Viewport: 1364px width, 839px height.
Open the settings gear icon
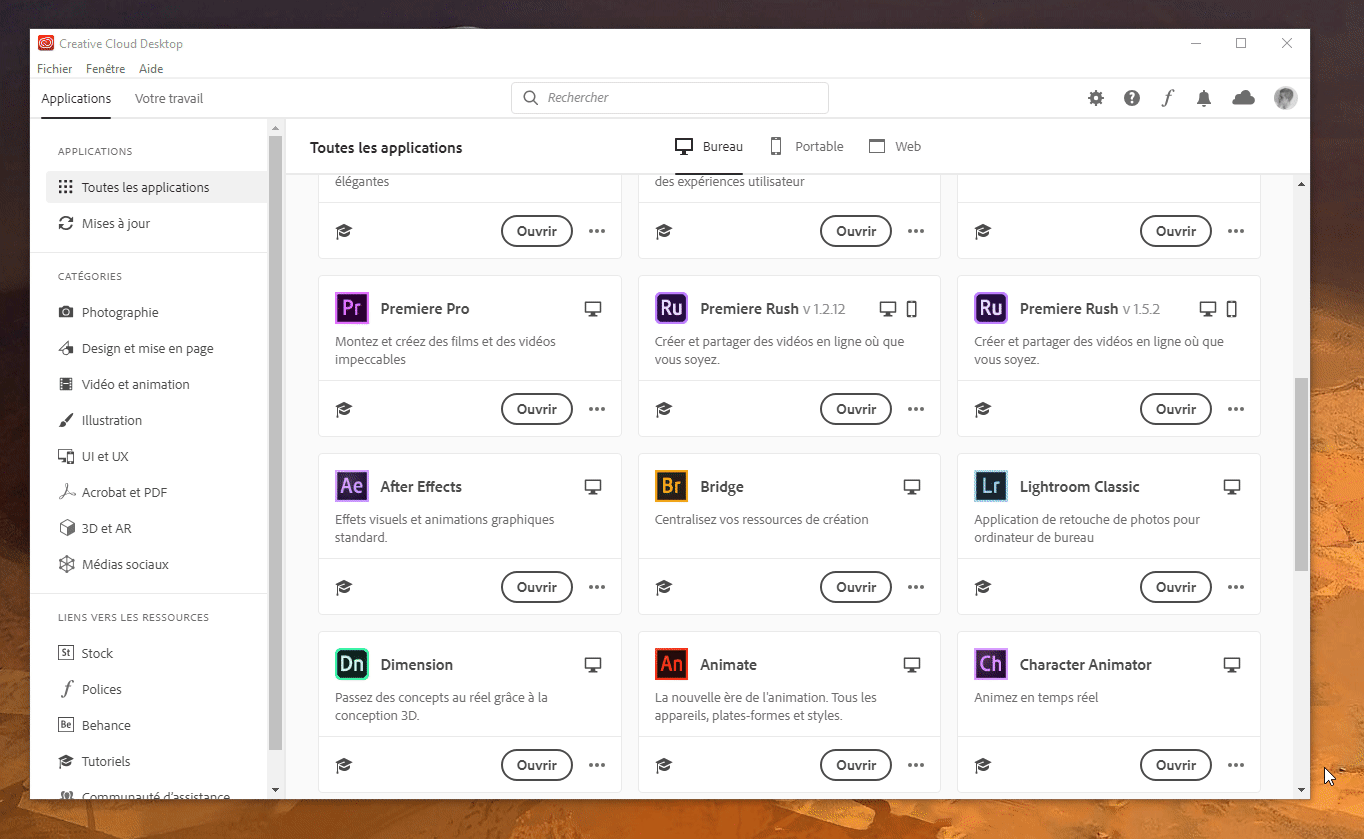pyautogui.click(x=1096, y=98)
